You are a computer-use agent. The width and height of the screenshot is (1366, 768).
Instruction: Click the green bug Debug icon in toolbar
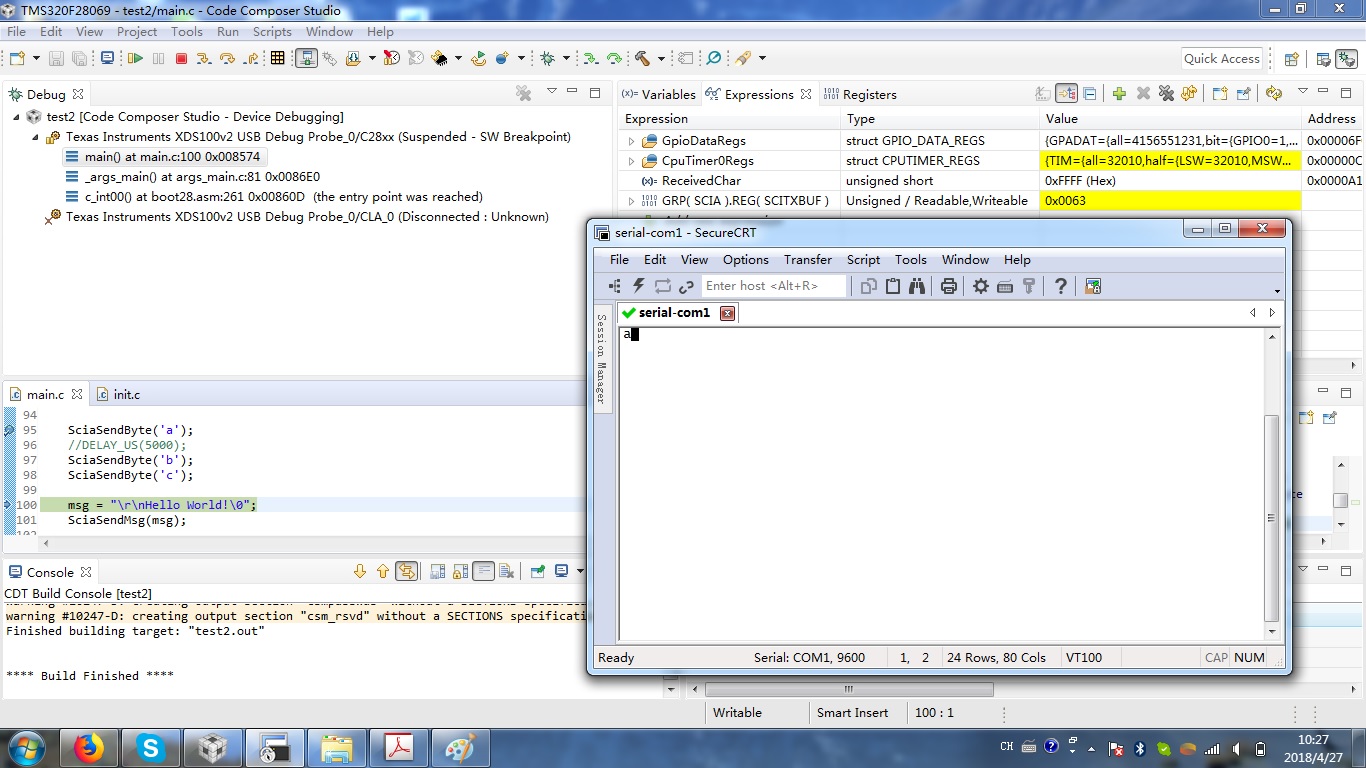[x=547, y=58]
